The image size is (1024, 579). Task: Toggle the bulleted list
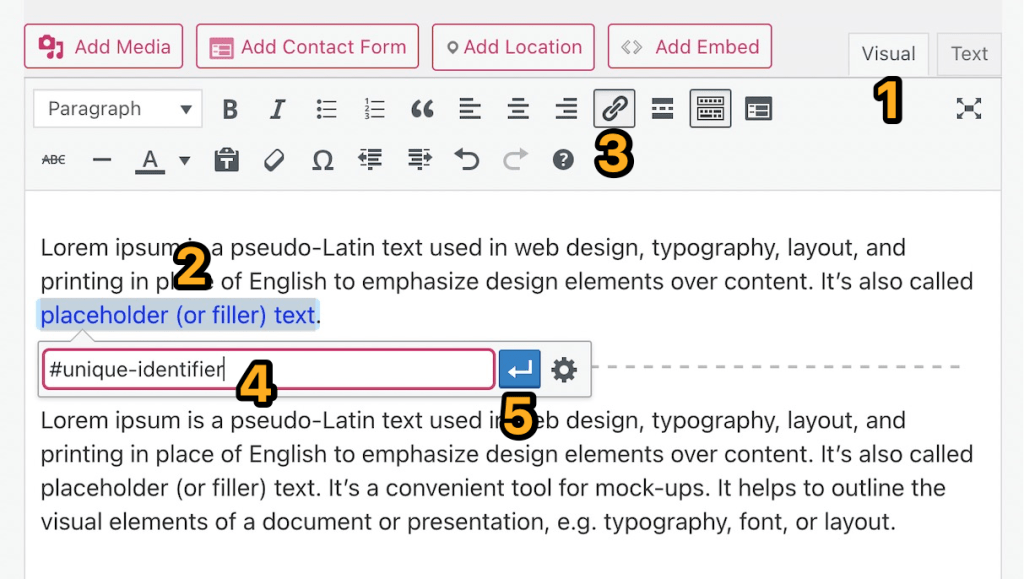click(x=325, y=108)
